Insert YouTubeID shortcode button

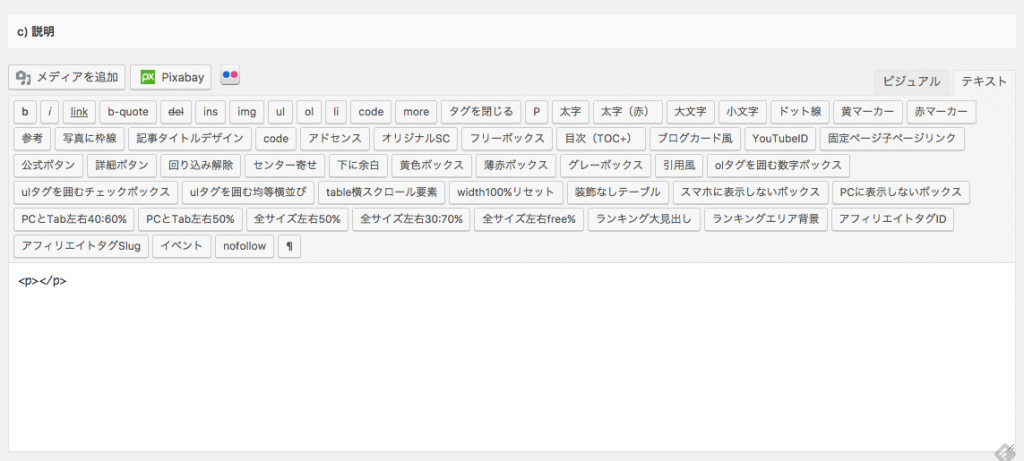(783, 139)
